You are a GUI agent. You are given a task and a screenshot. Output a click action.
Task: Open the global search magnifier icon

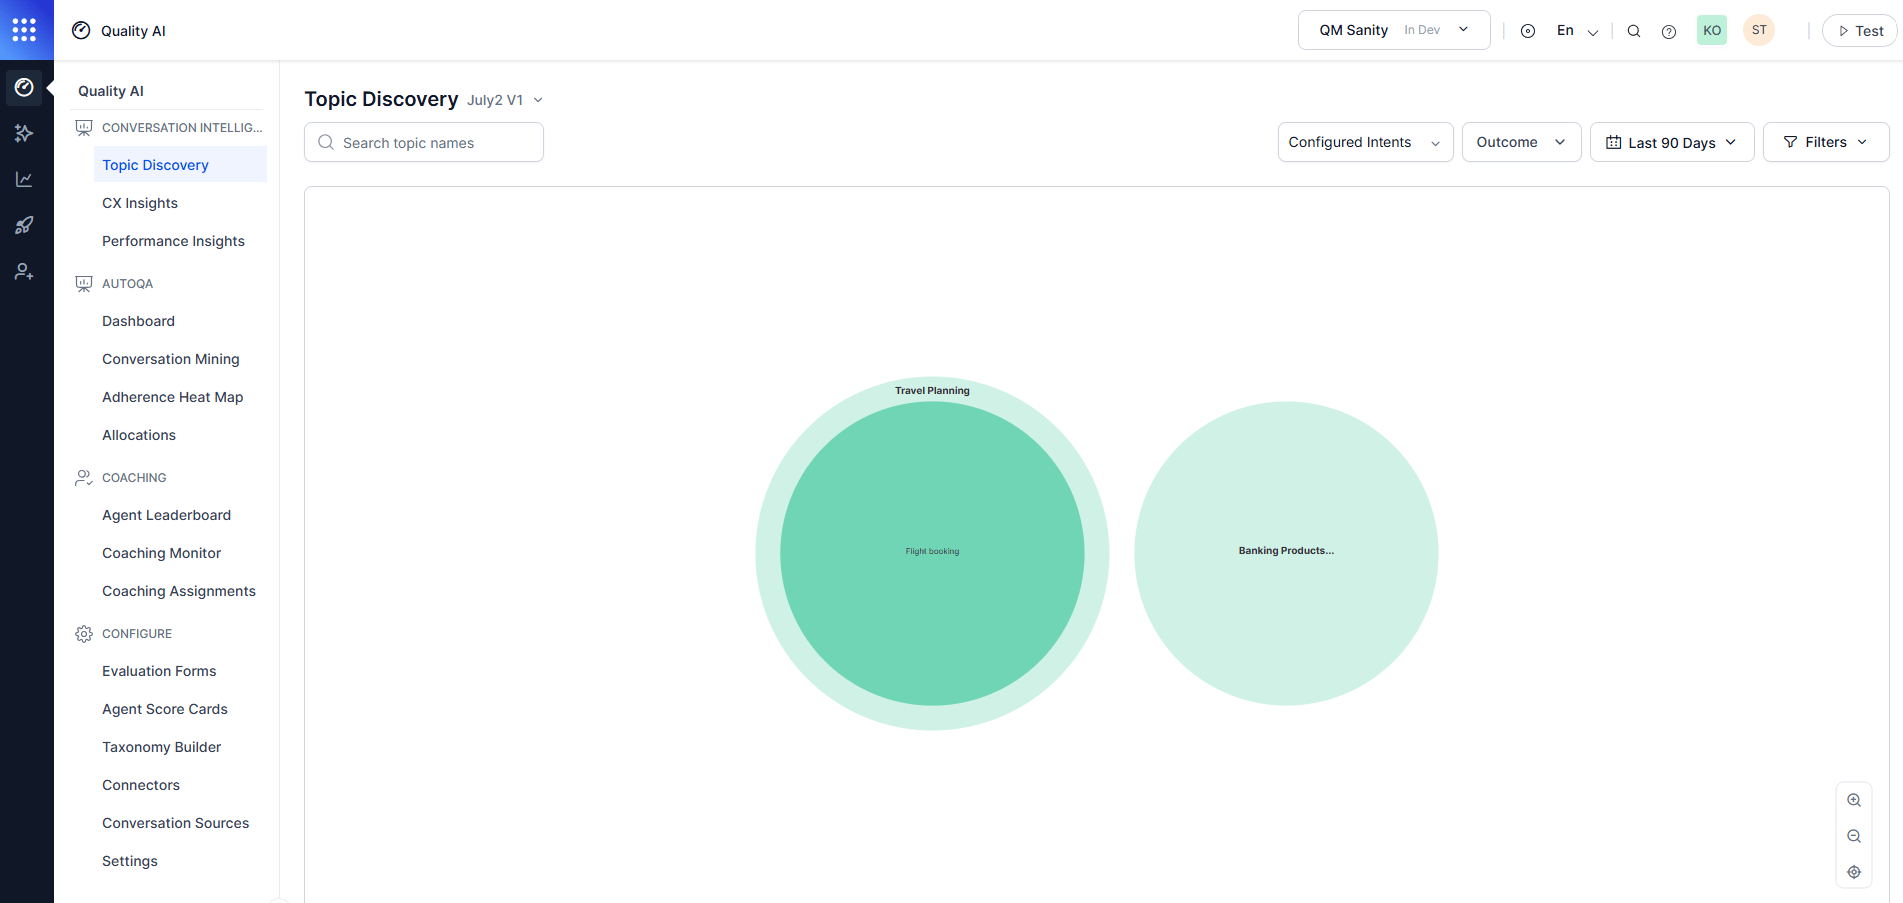1634,31
